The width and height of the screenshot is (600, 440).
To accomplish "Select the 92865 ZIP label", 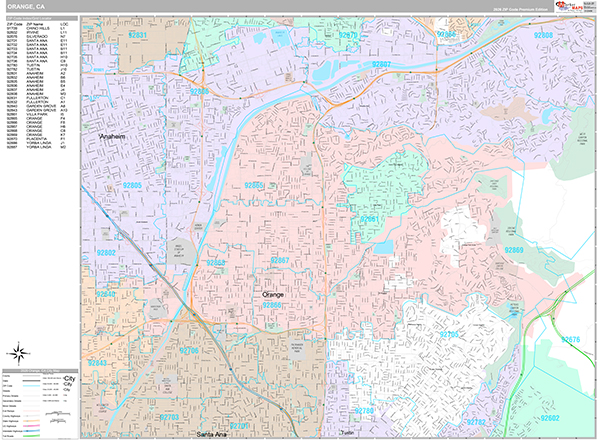I will coord(254,185).
